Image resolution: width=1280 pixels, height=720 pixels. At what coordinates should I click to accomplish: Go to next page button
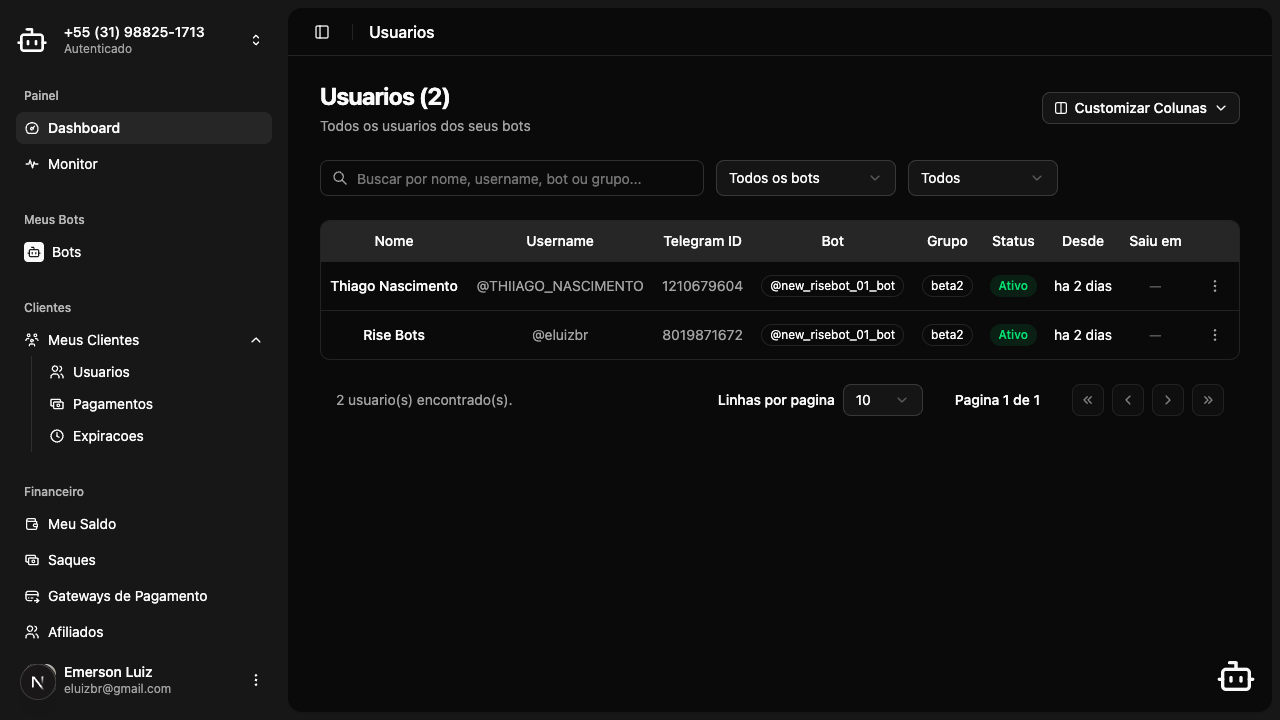point(1168,400)
